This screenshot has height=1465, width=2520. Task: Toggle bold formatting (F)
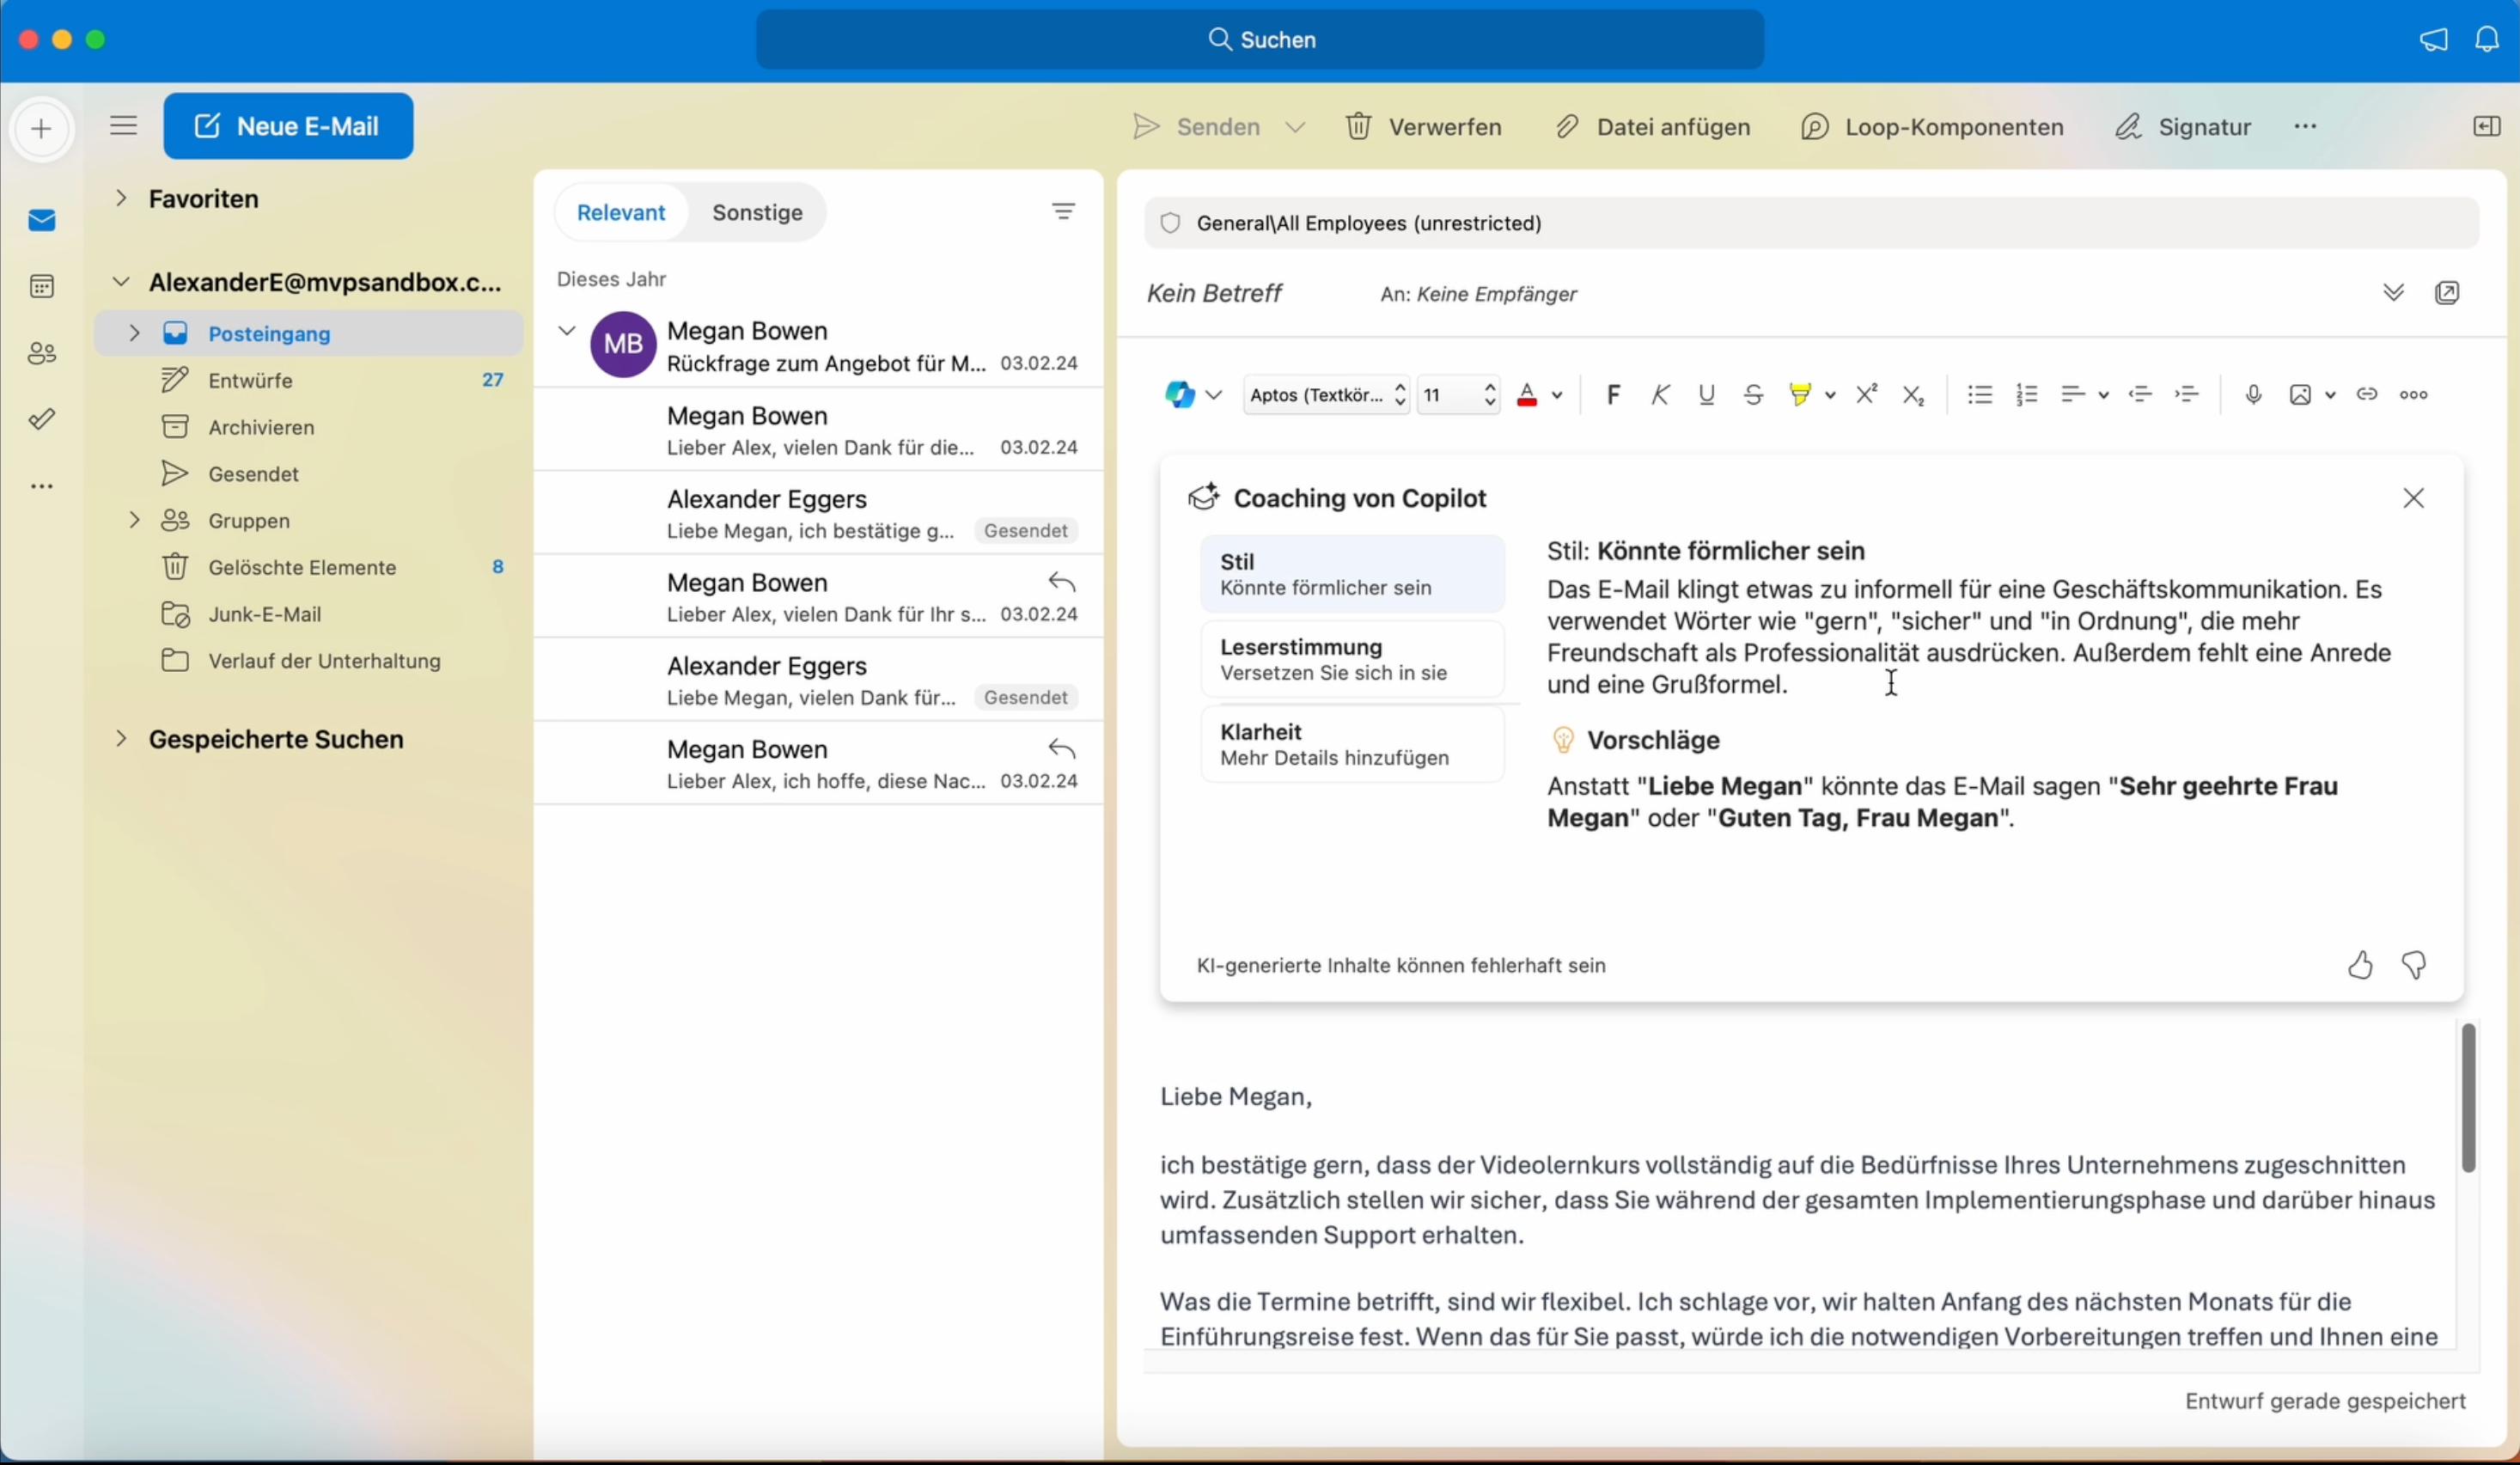point(1613,395)
